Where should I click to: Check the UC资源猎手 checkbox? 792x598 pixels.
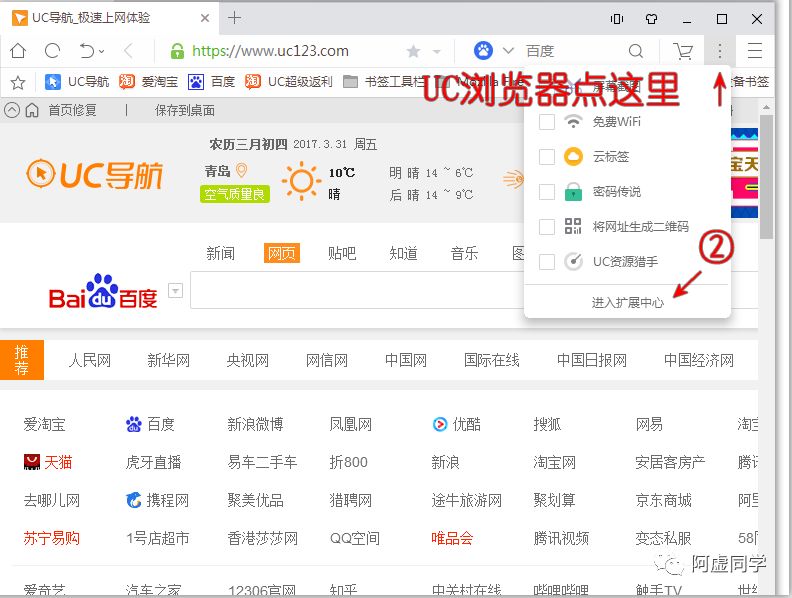[547, 262]
